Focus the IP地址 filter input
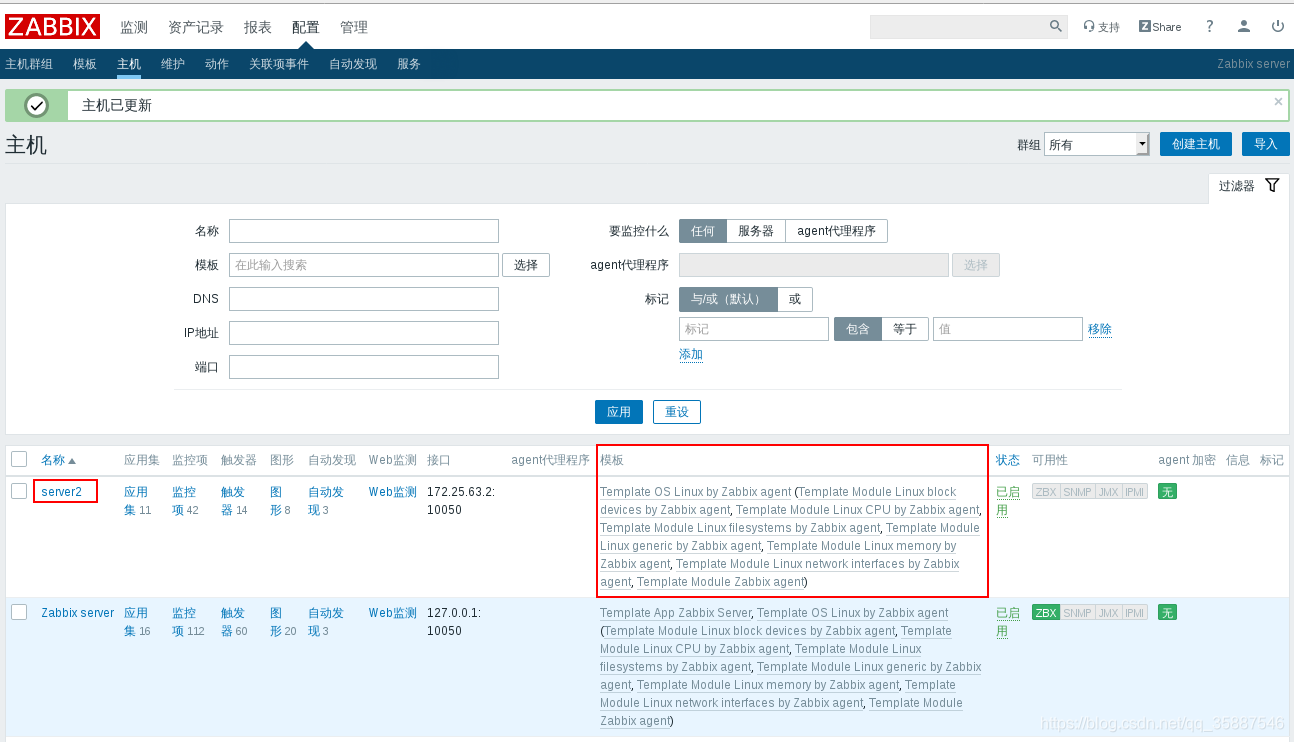The height and width of the screenshot is (742, 1294). click(x=364, y=333)
